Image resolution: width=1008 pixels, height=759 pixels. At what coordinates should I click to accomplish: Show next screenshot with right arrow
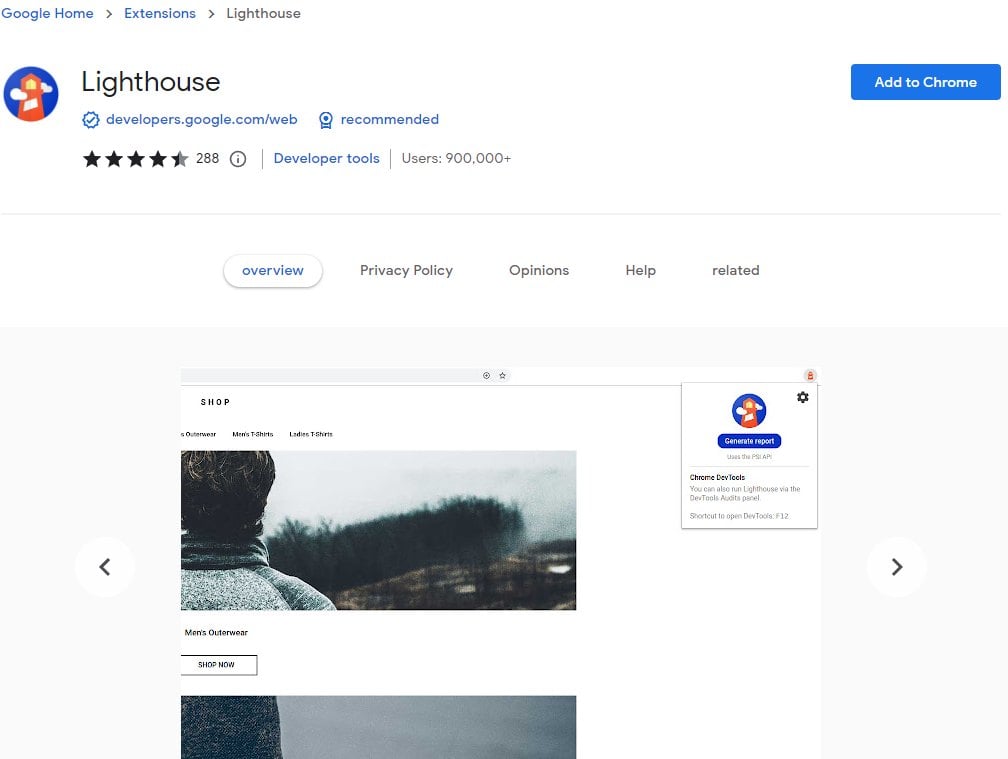[897, 567]
